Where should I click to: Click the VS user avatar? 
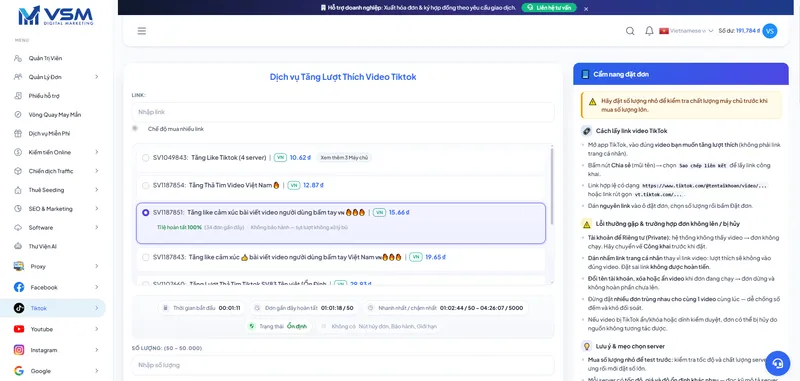click(770, 31)
